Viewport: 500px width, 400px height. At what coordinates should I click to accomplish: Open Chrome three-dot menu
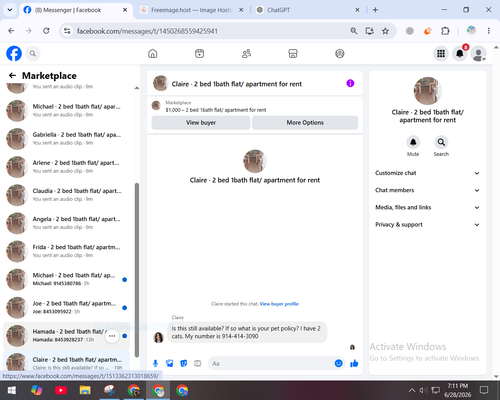tap(489, 31)
